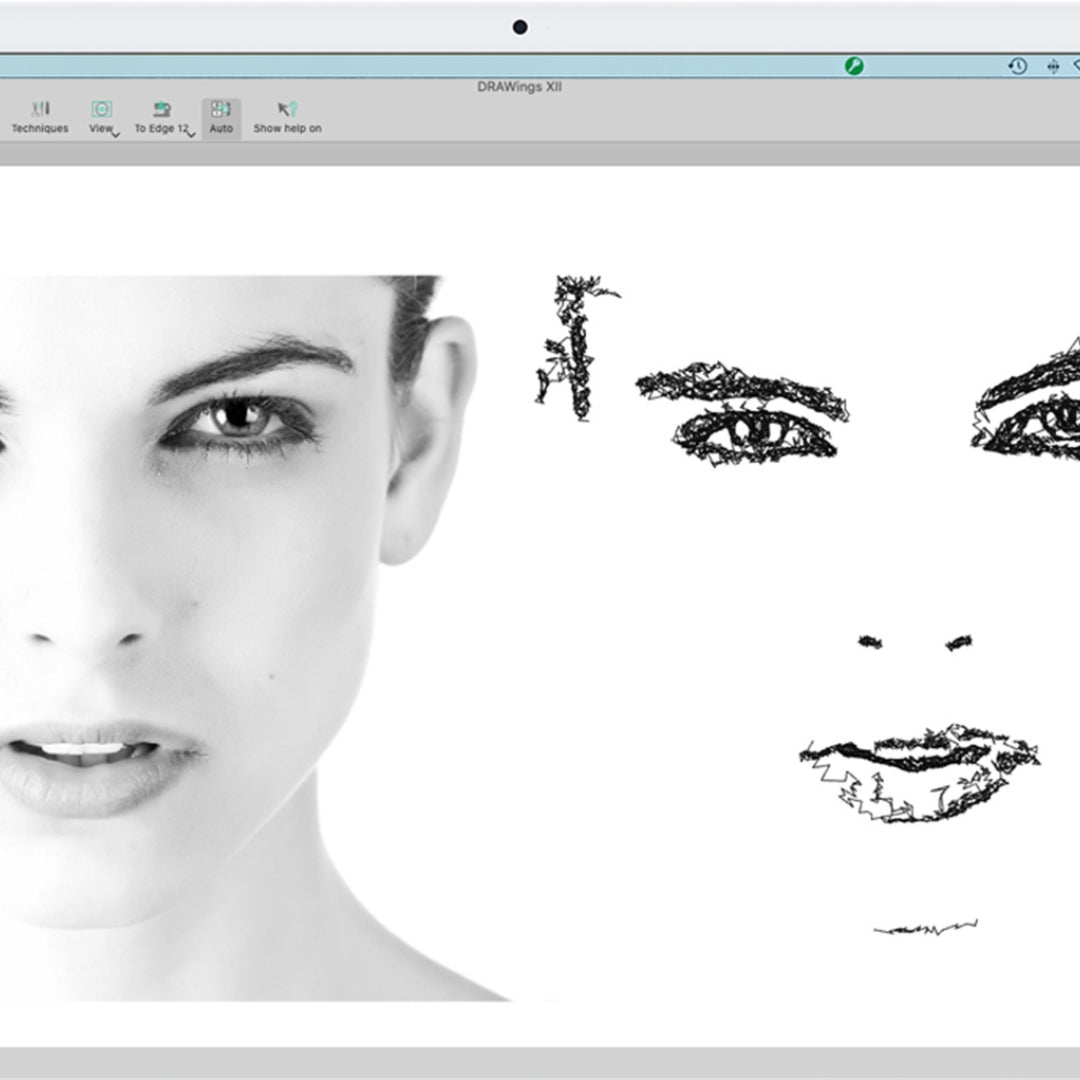The width and height of the screenshot is (1080, 1080).
Task: Open the View tool icon
Action: [100, 107]
